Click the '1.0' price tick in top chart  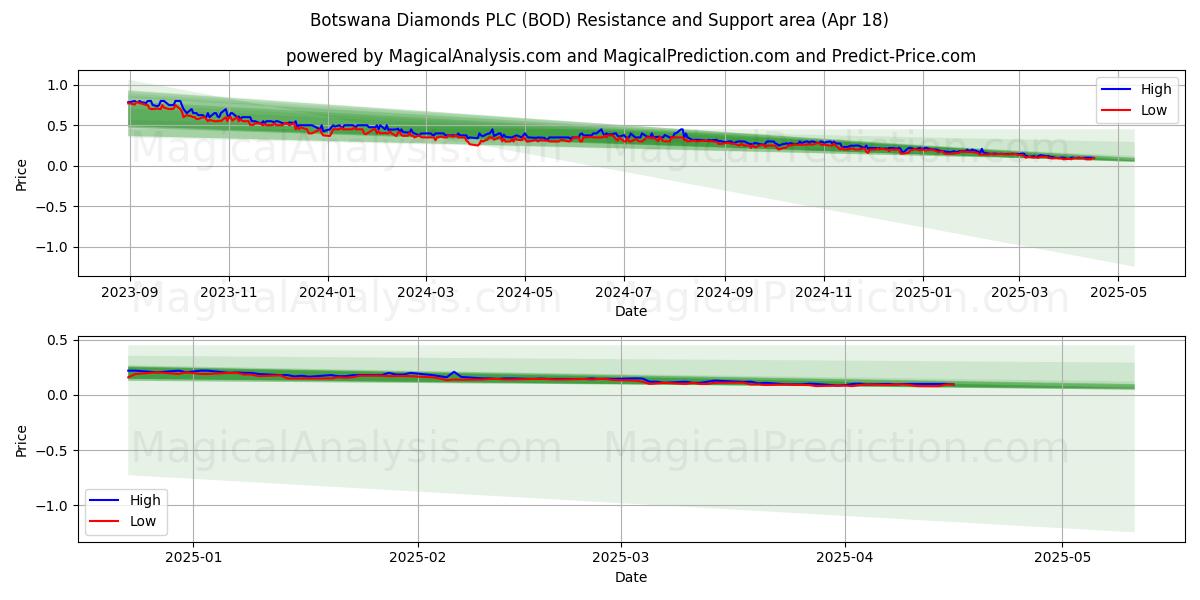coord(58,85)
